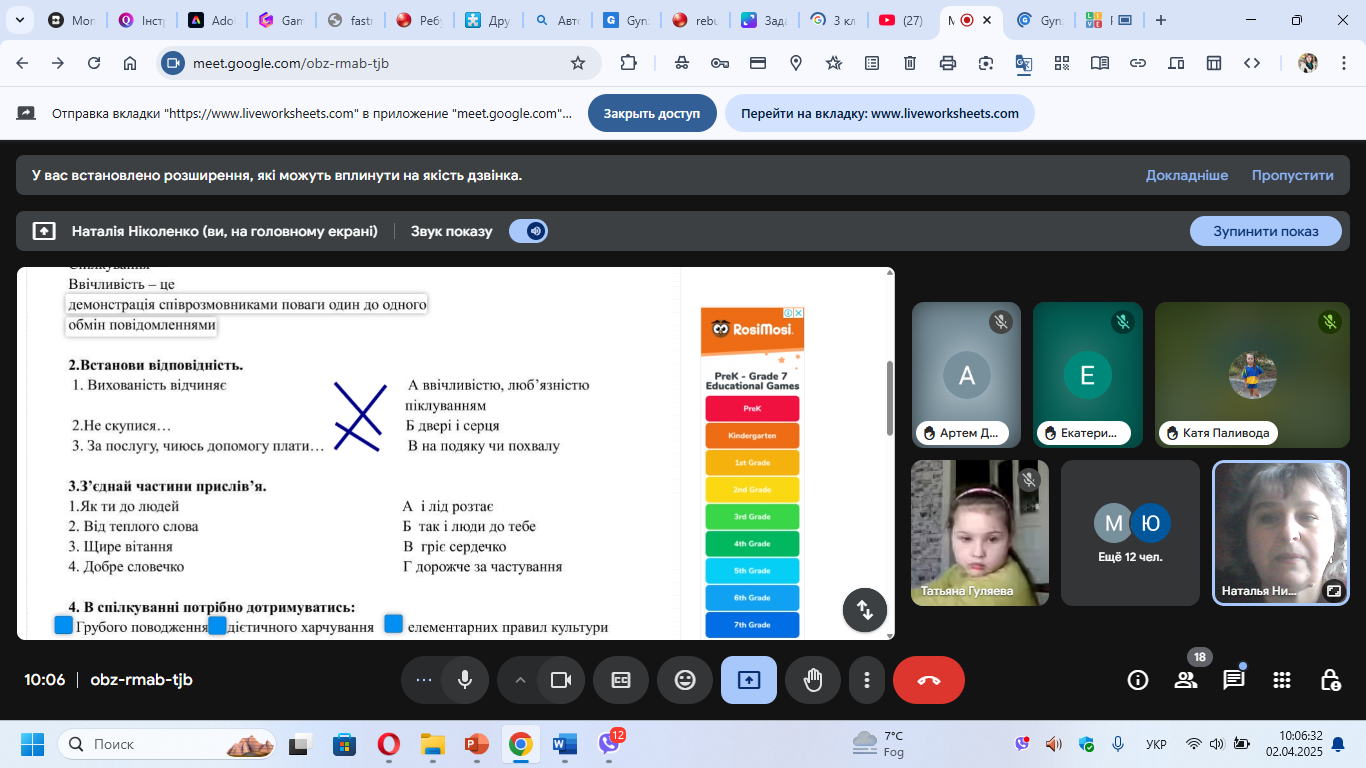Screen dimensions: 1366x768
Task: Click the address bar URL meet.google.com
Action: coord(291,63)
